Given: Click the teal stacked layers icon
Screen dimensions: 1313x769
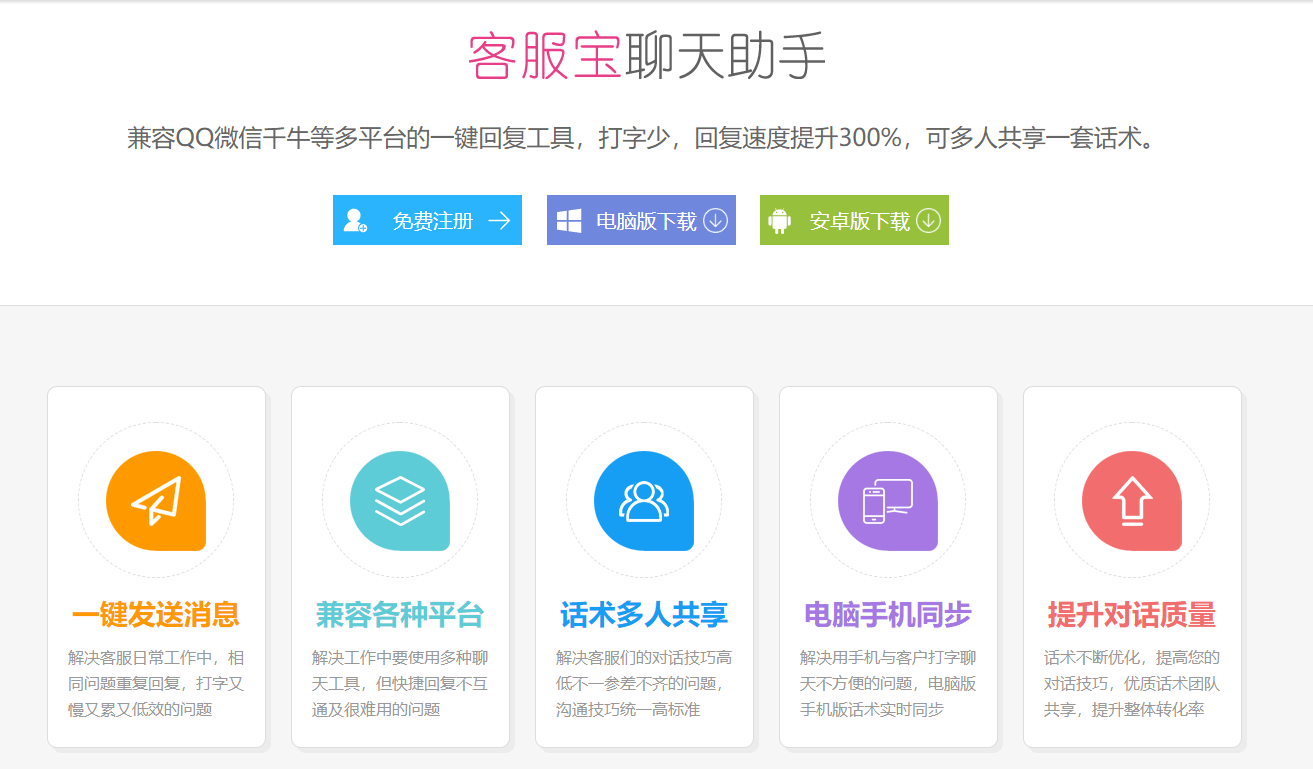Looking at the screenshot, I should point(400,501).
